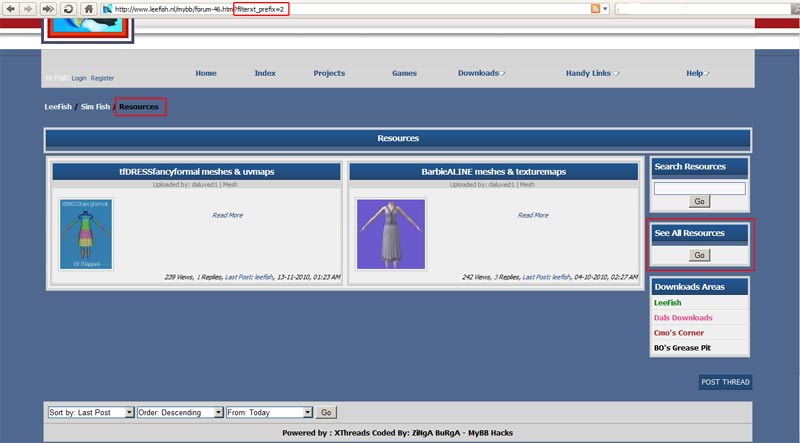800x443 pixels.
Task: Click the POST THREAD button
Action: click(x=724, y=382)
